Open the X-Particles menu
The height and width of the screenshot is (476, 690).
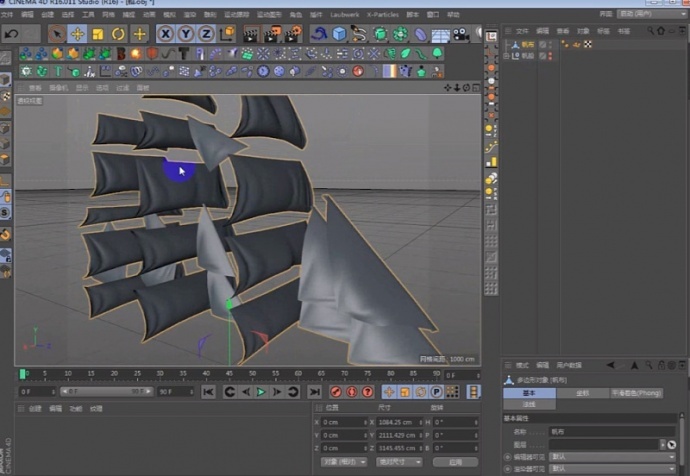381,15
